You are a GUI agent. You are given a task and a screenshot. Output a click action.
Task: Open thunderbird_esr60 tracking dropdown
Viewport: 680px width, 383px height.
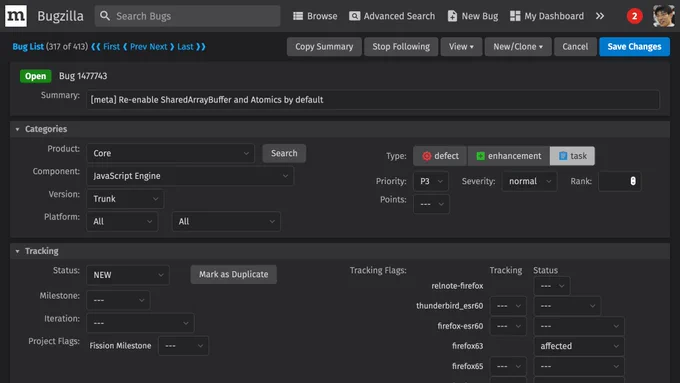coord(508,306)
